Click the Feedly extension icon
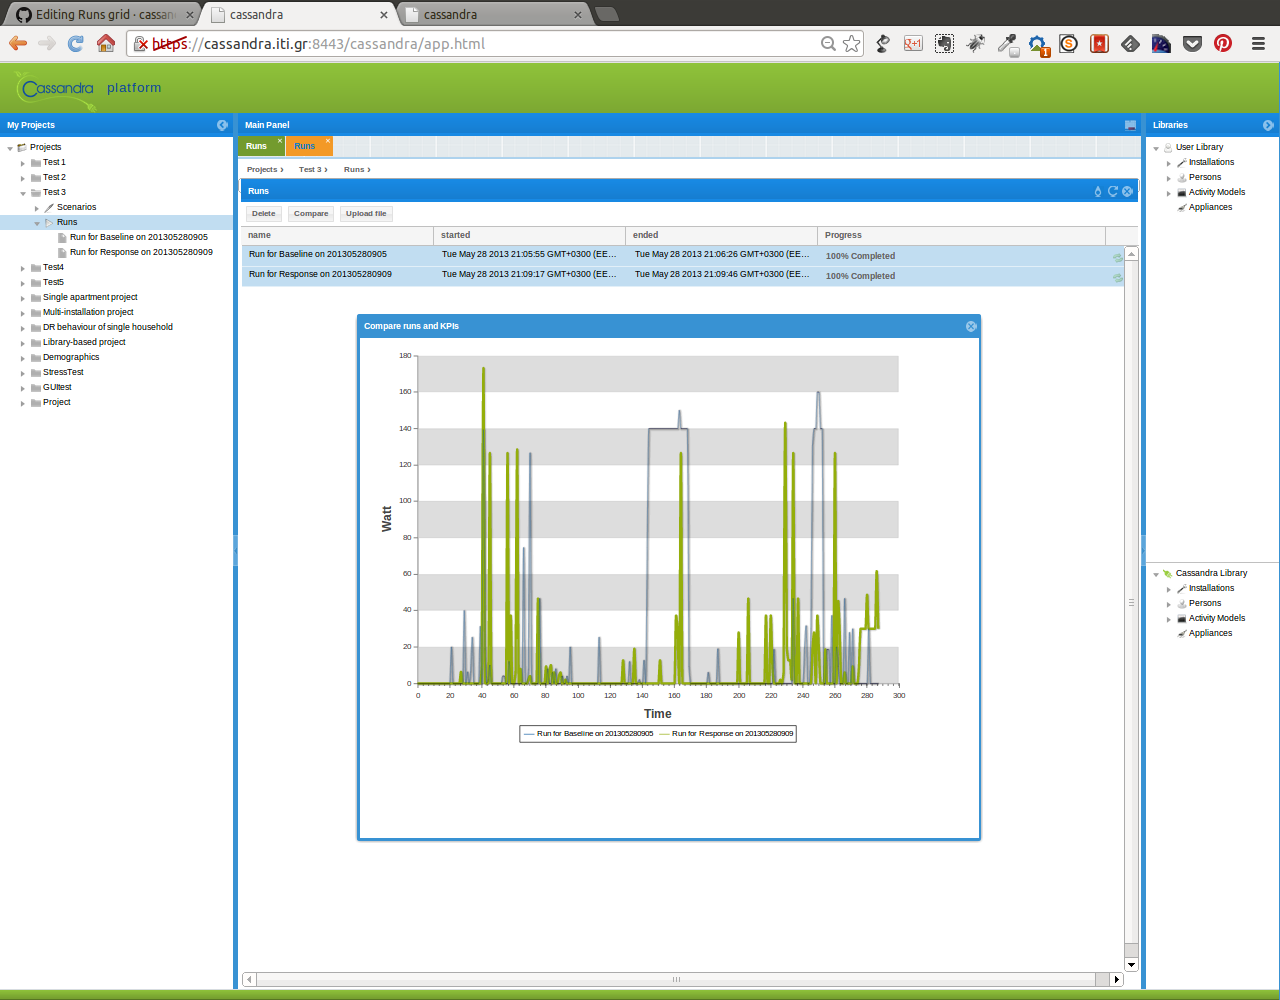The height and width of the screenshot is (1000, 1280). [x=1130, y=43]
